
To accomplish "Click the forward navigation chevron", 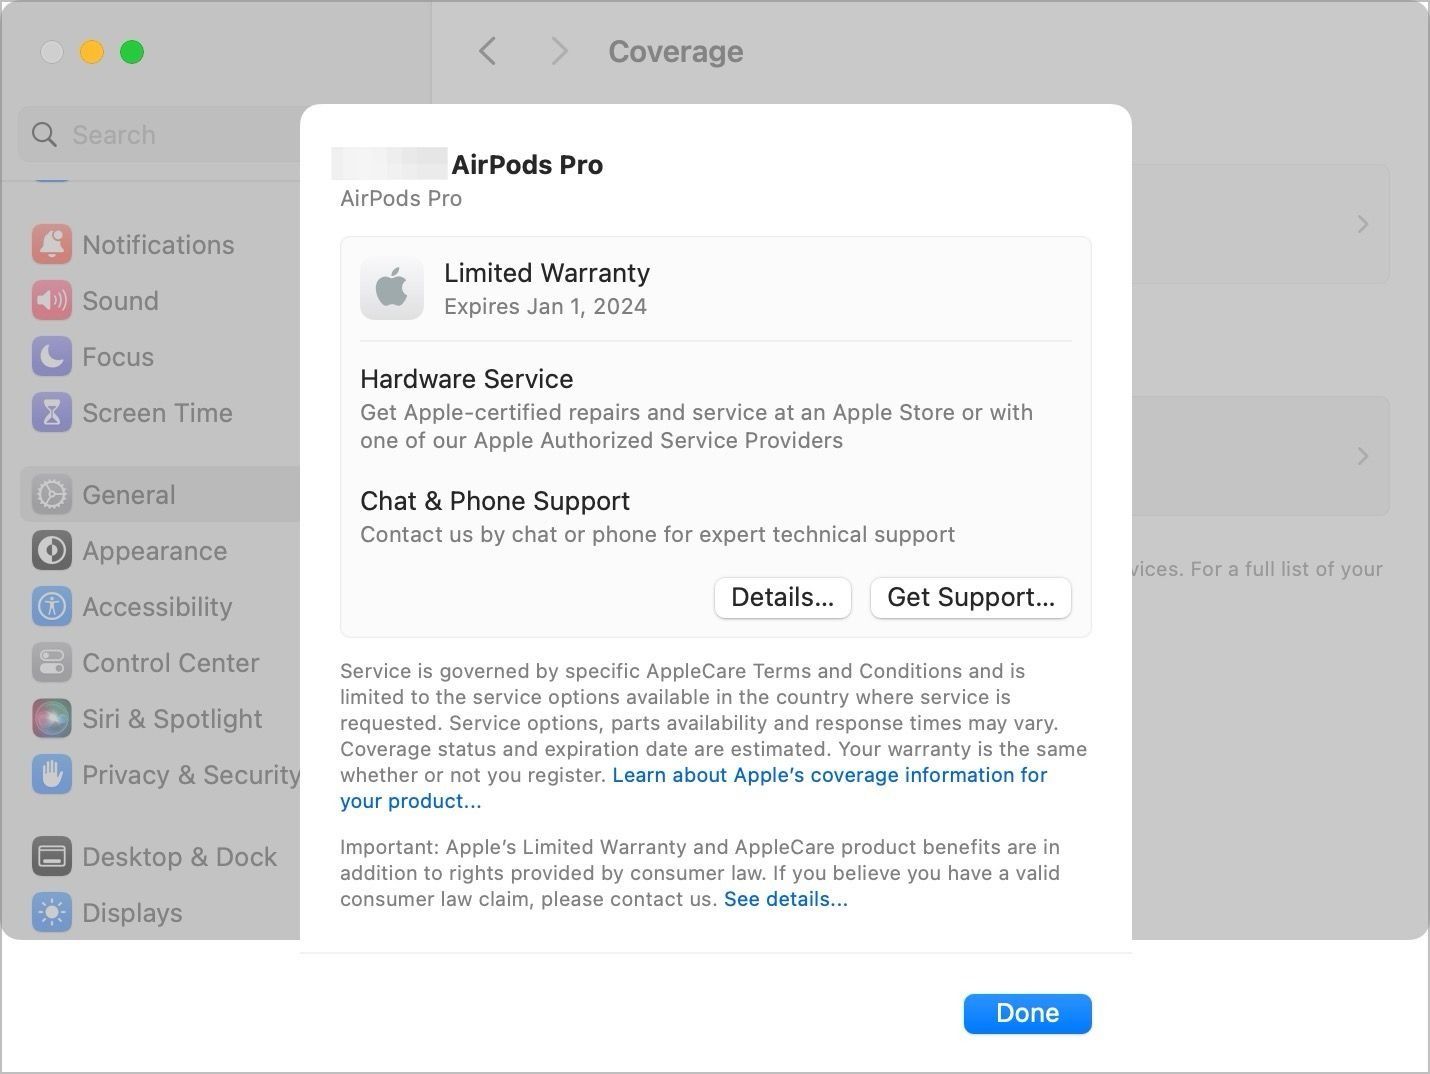I will point(559,51).
